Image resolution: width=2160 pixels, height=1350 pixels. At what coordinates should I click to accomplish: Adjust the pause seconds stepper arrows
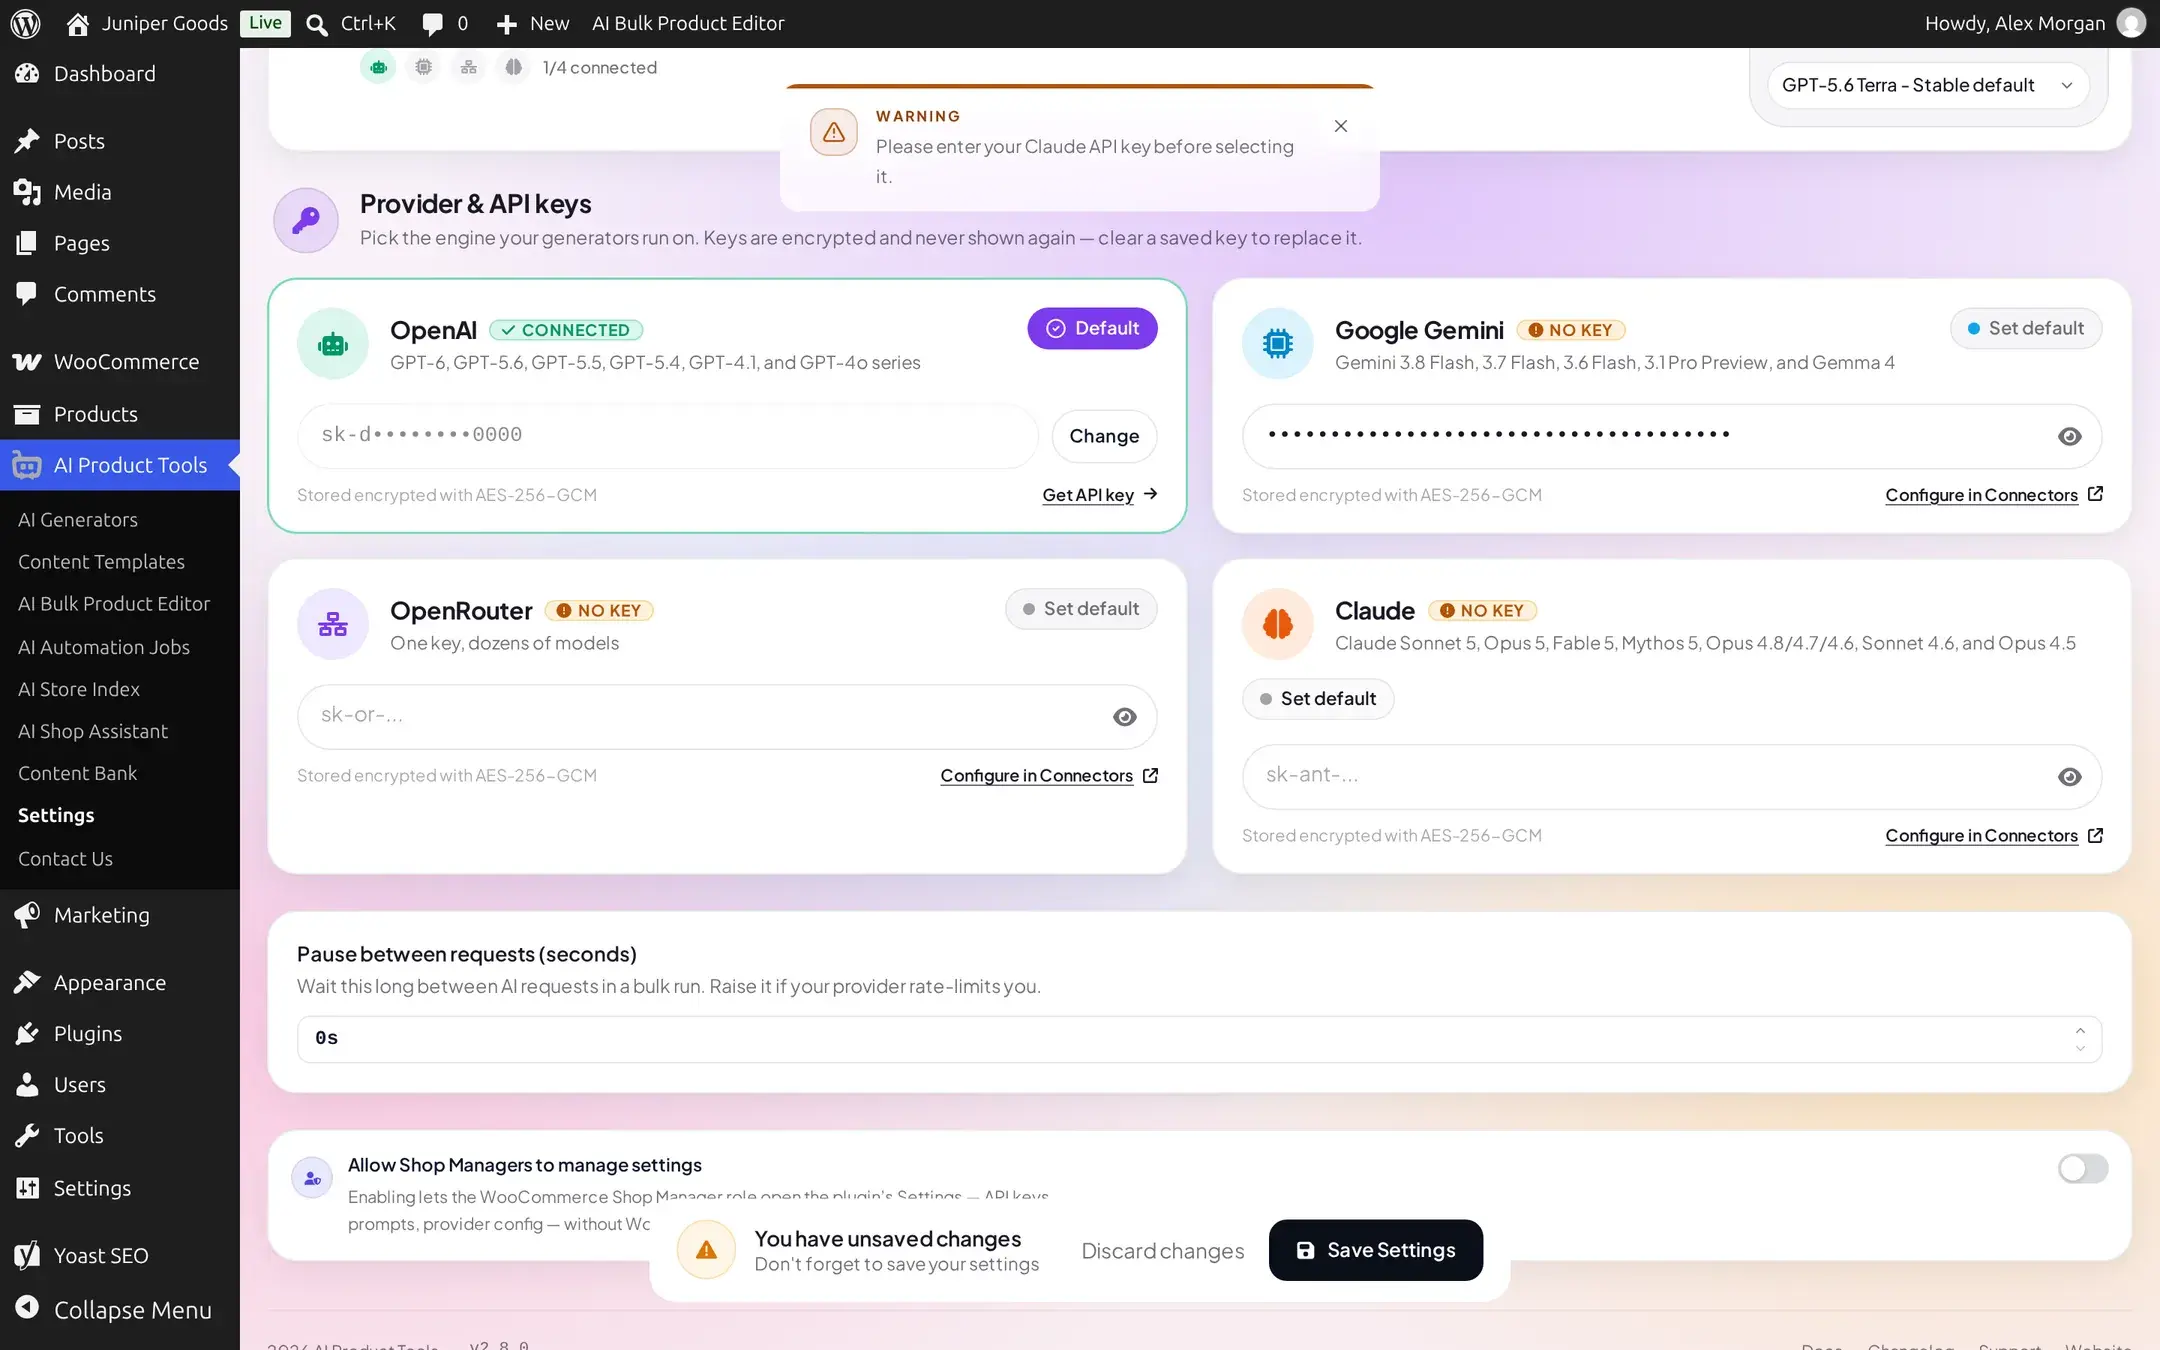2080,1039
